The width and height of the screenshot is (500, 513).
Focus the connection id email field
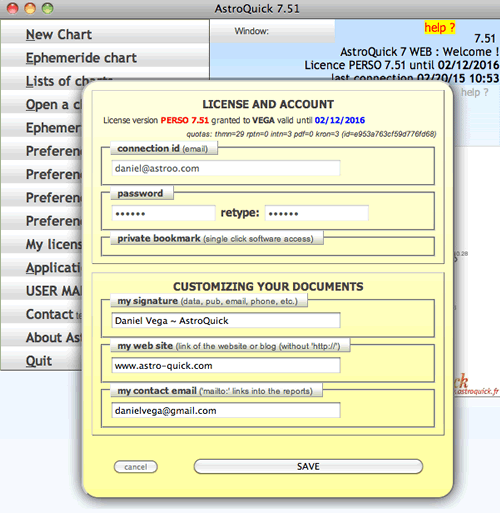226,168
